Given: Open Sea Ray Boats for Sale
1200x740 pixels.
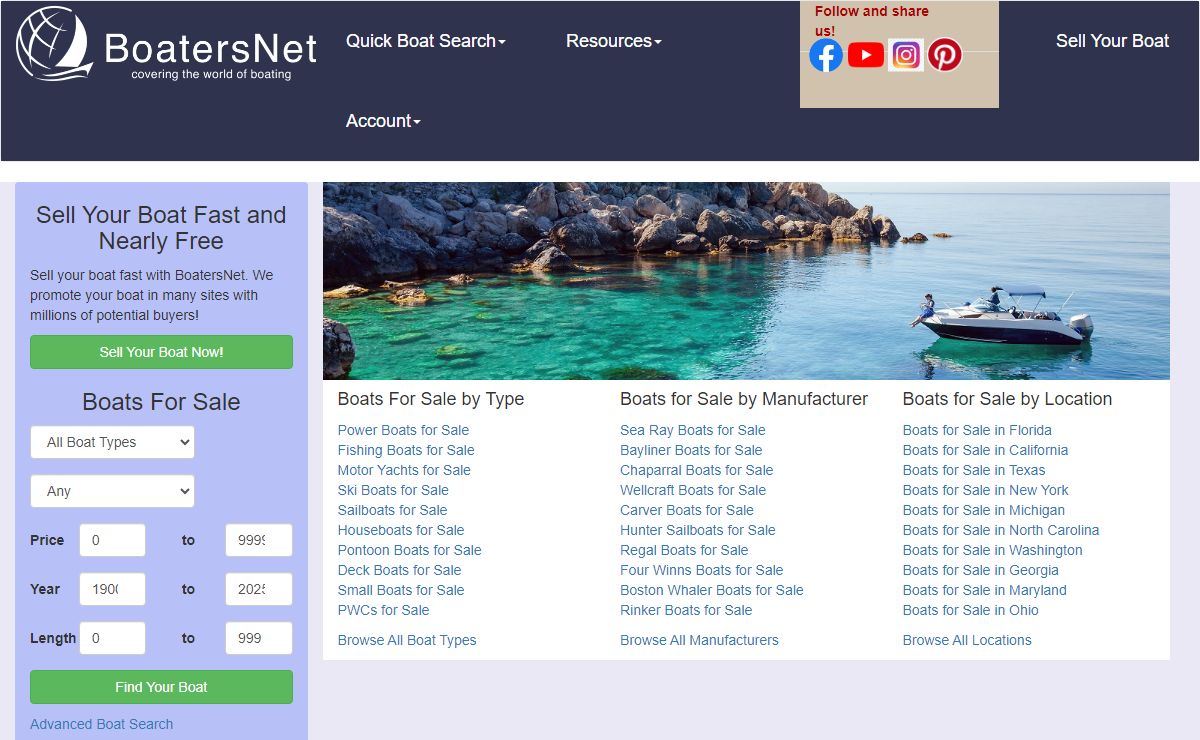Looking at the screenshot, I should pyautogui.click(x=693, y=430).
